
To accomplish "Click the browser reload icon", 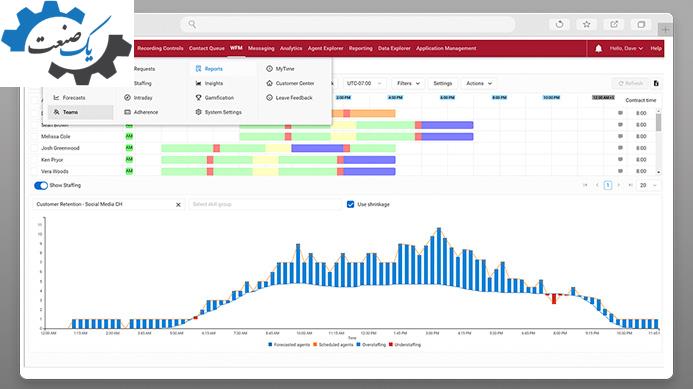I will click(x=559, y=24).
